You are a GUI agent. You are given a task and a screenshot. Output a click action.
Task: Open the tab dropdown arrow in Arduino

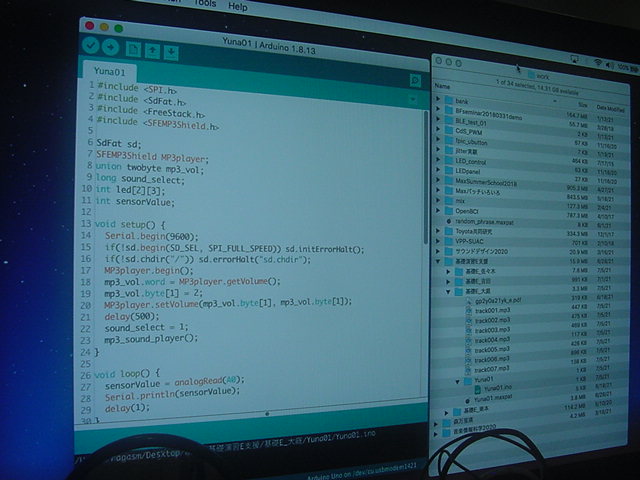413,99
